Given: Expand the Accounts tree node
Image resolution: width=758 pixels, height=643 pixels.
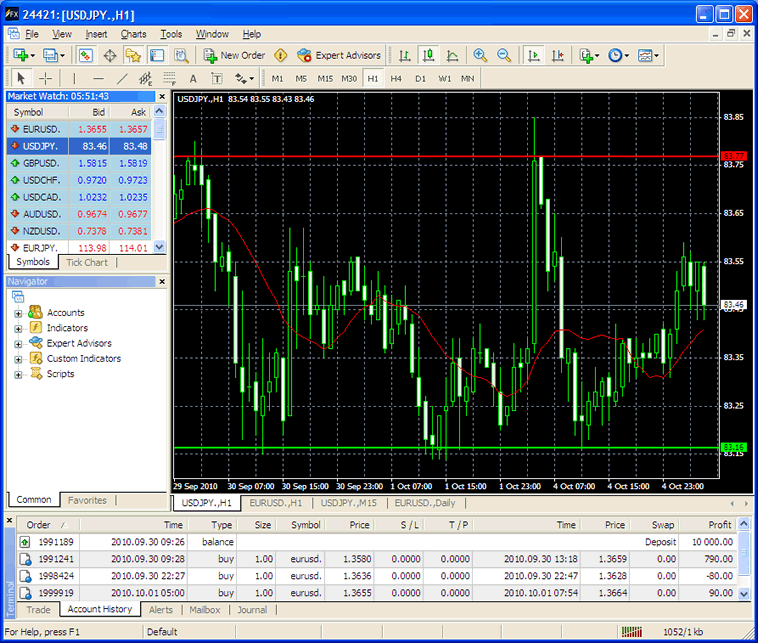Looking at the screenshot, I should pyautogui.click(x=18, y=313).
